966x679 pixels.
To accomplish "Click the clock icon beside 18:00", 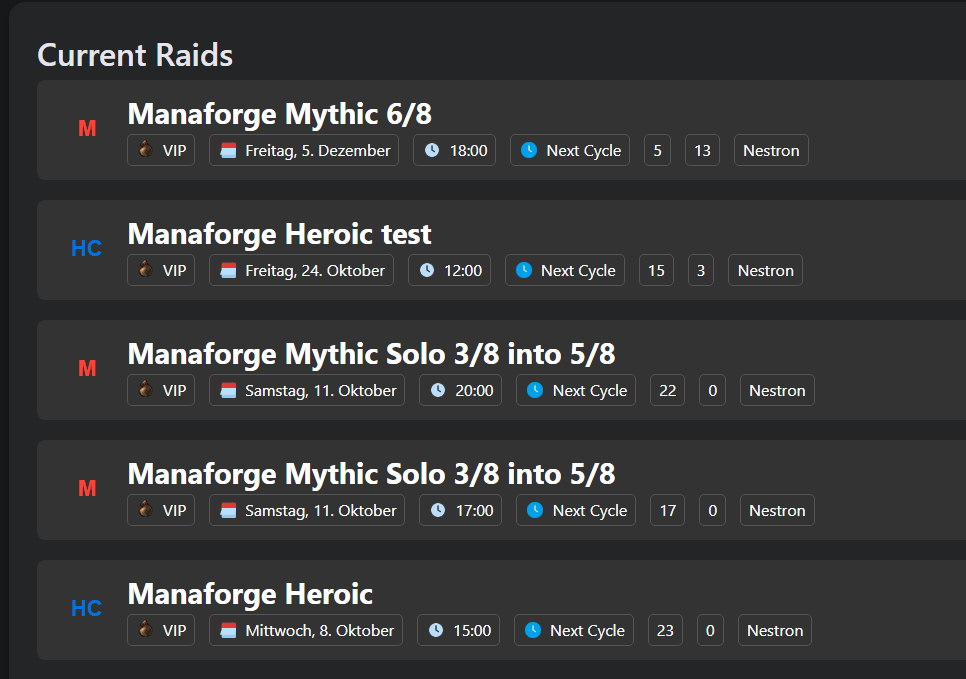I will click(x=432, y=151).
